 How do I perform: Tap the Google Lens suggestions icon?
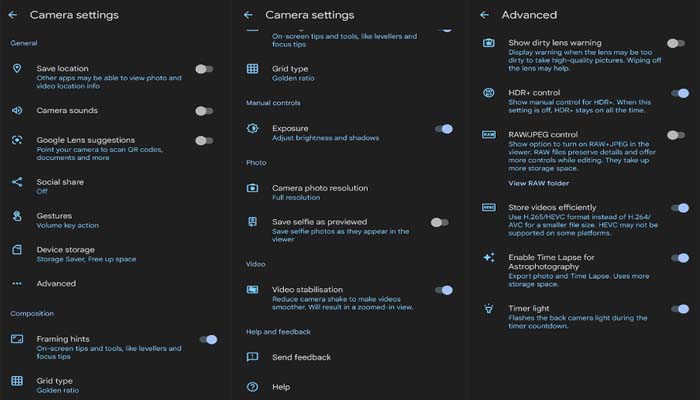17,140
